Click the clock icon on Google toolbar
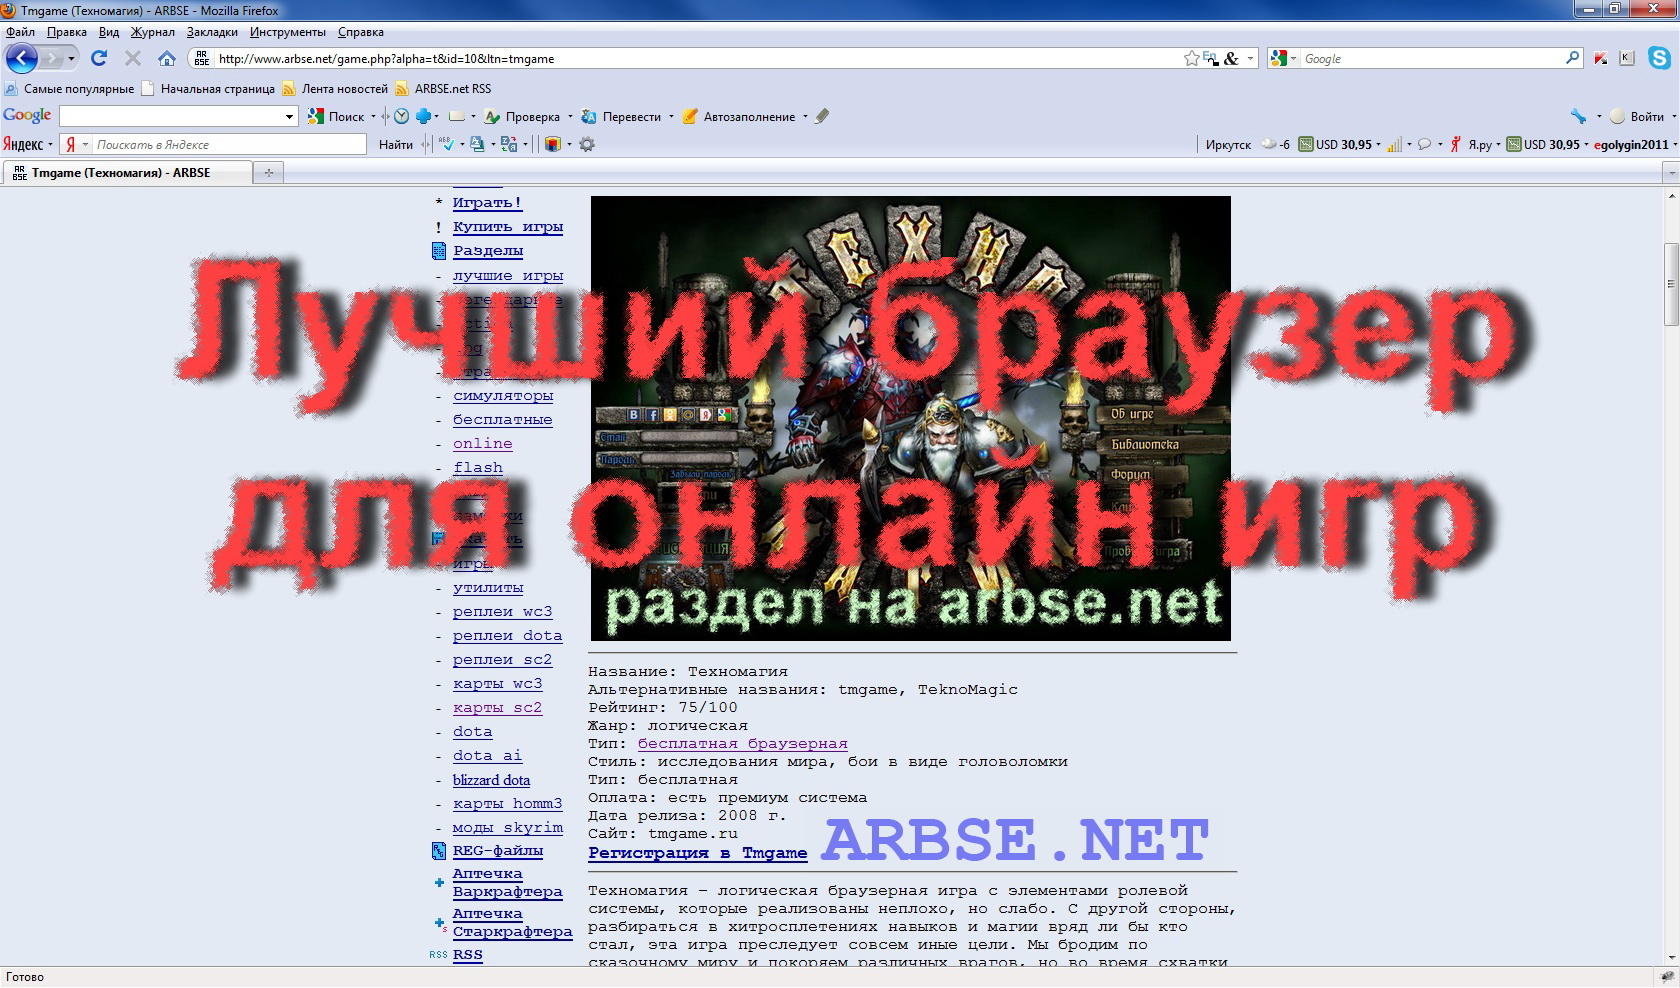Image resolution: width=1680 pixels, height=988 pixels. [401, 116]
